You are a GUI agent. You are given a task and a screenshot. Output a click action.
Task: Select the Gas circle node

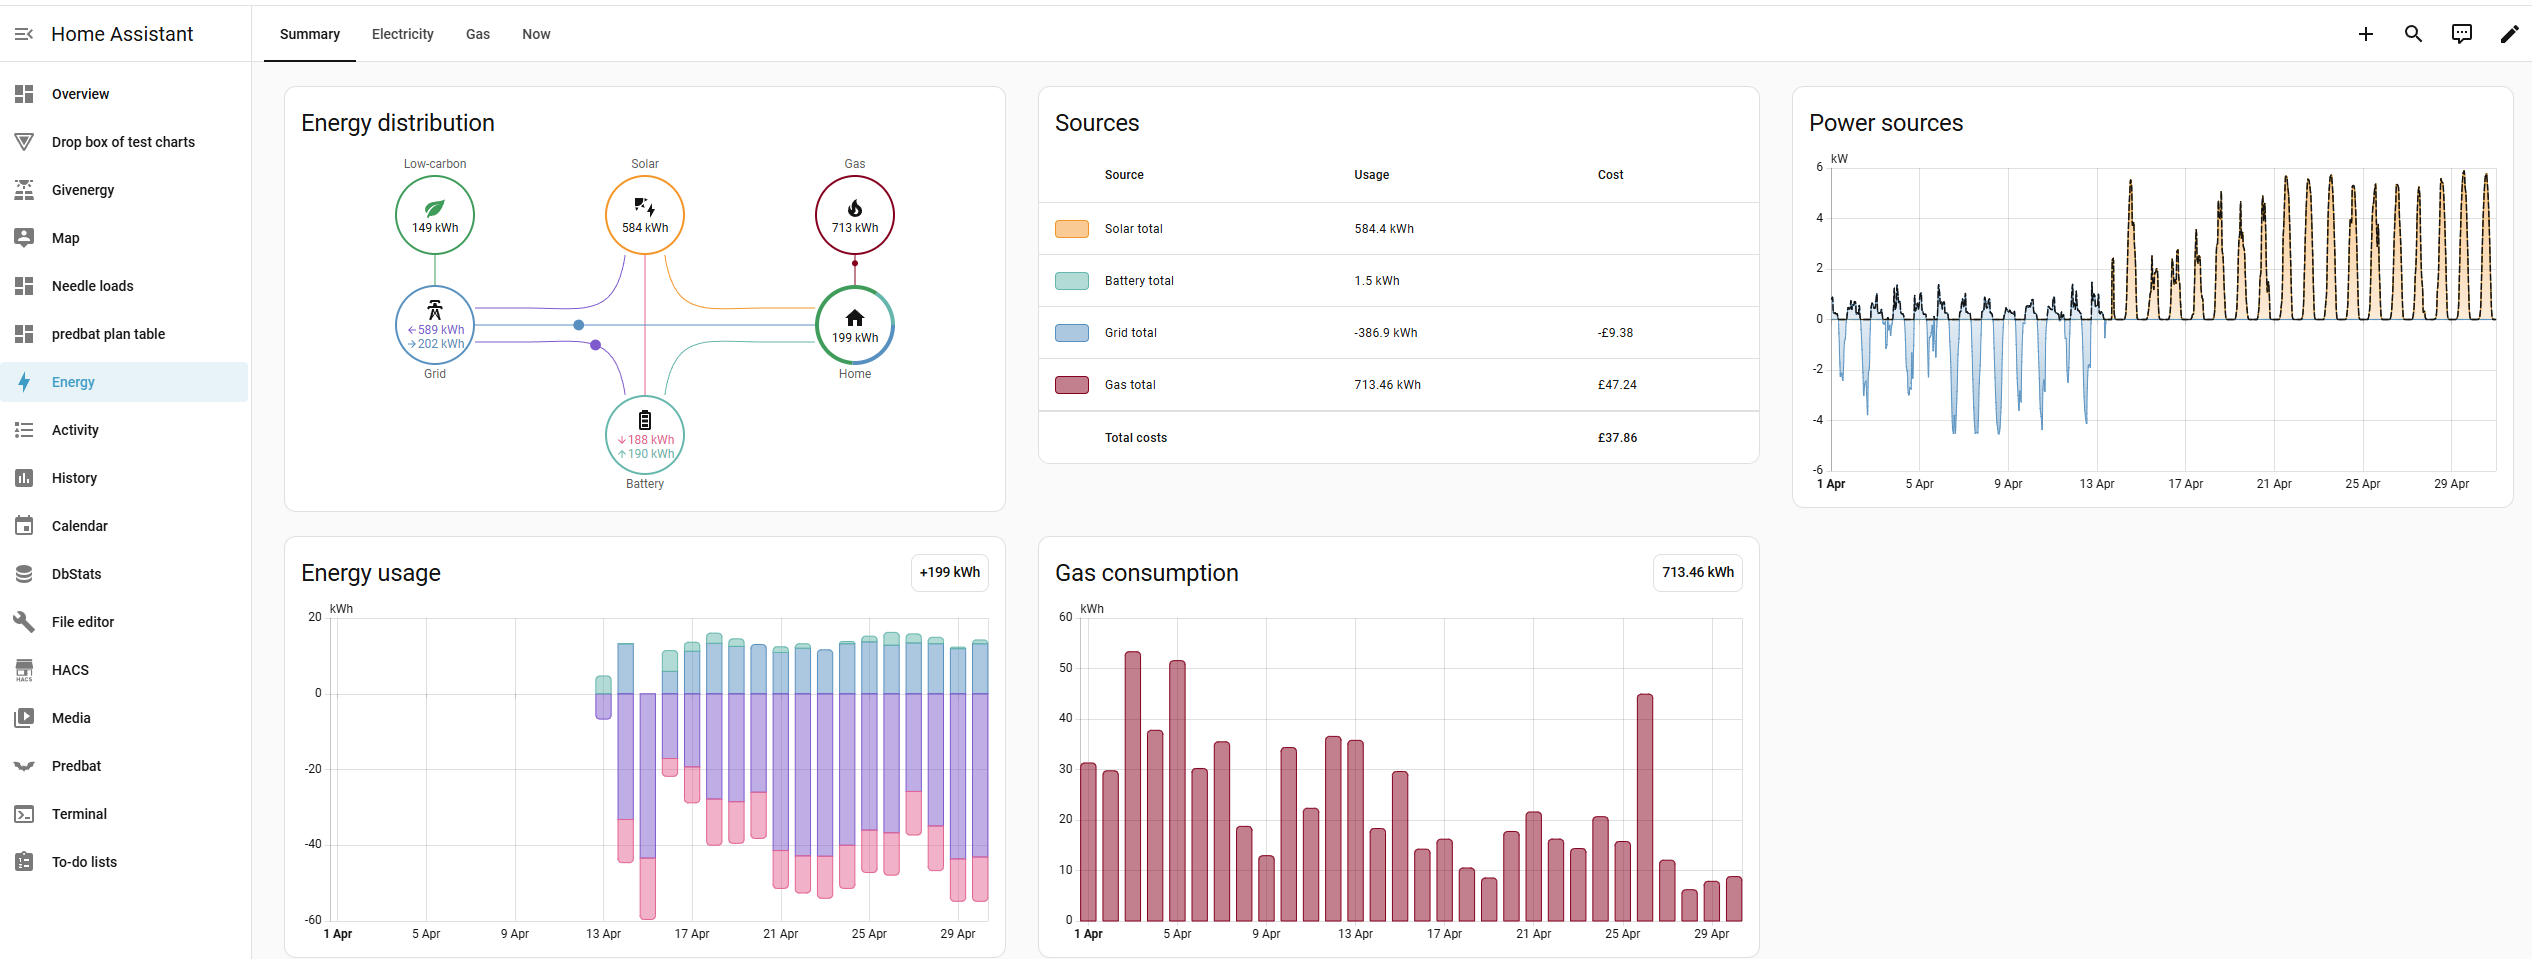[x=855, y=215]
